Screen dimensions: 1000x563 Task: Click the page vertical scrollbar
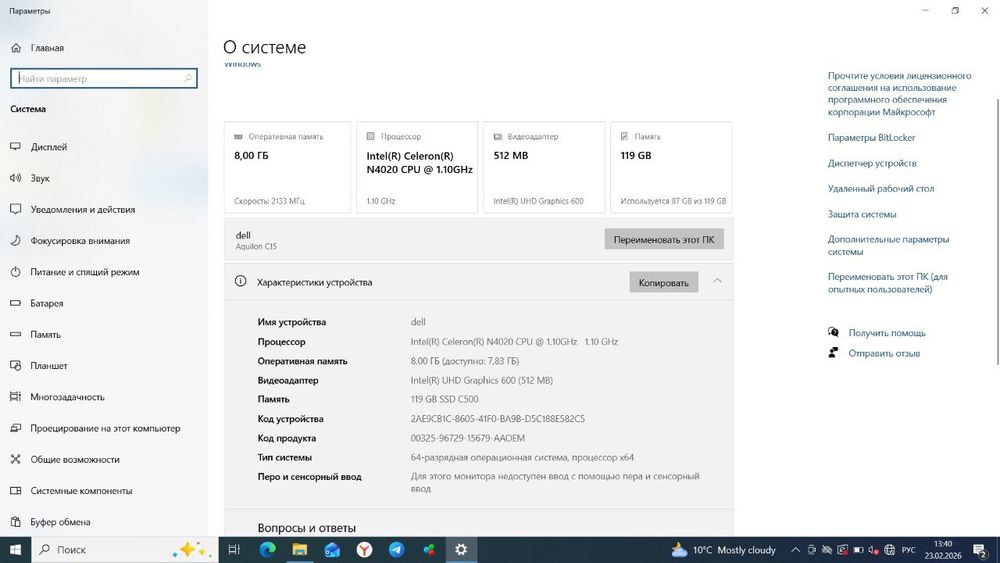tap(996, 231)
